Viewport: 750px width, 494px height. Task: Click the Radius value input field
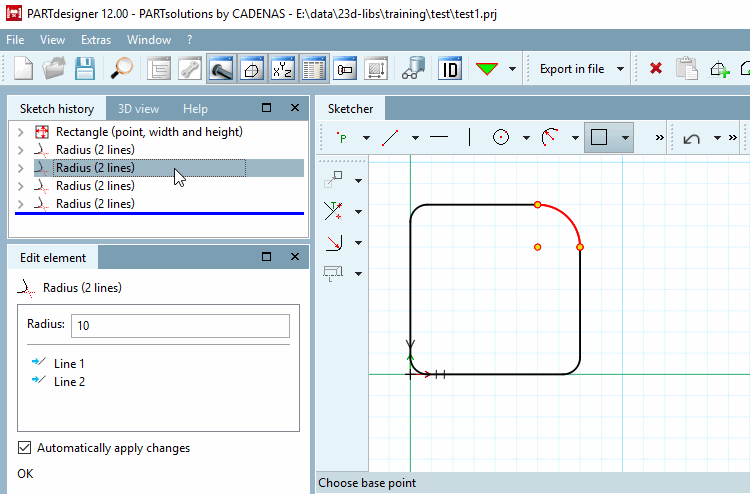point(180,326)
